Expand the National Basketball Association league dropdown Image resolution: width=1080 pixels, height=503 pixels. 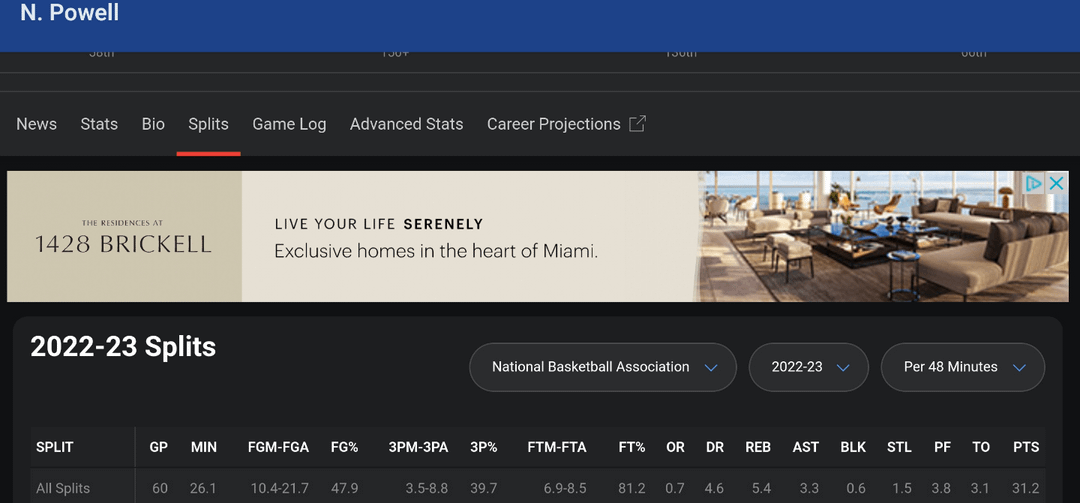(603, 367)
